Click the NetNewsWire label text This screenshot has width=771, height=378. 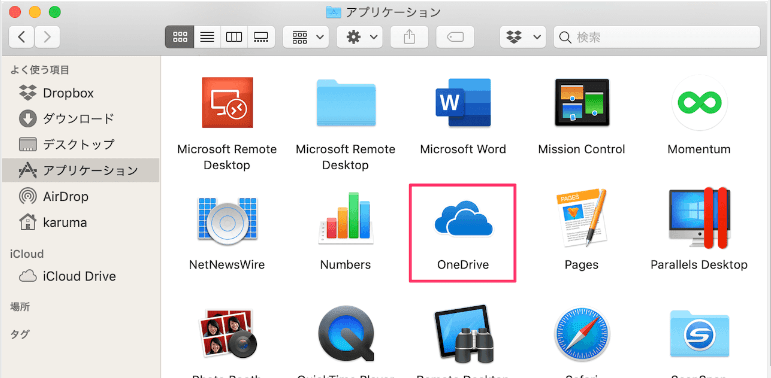pyautogui.click(x=227, y=265)
